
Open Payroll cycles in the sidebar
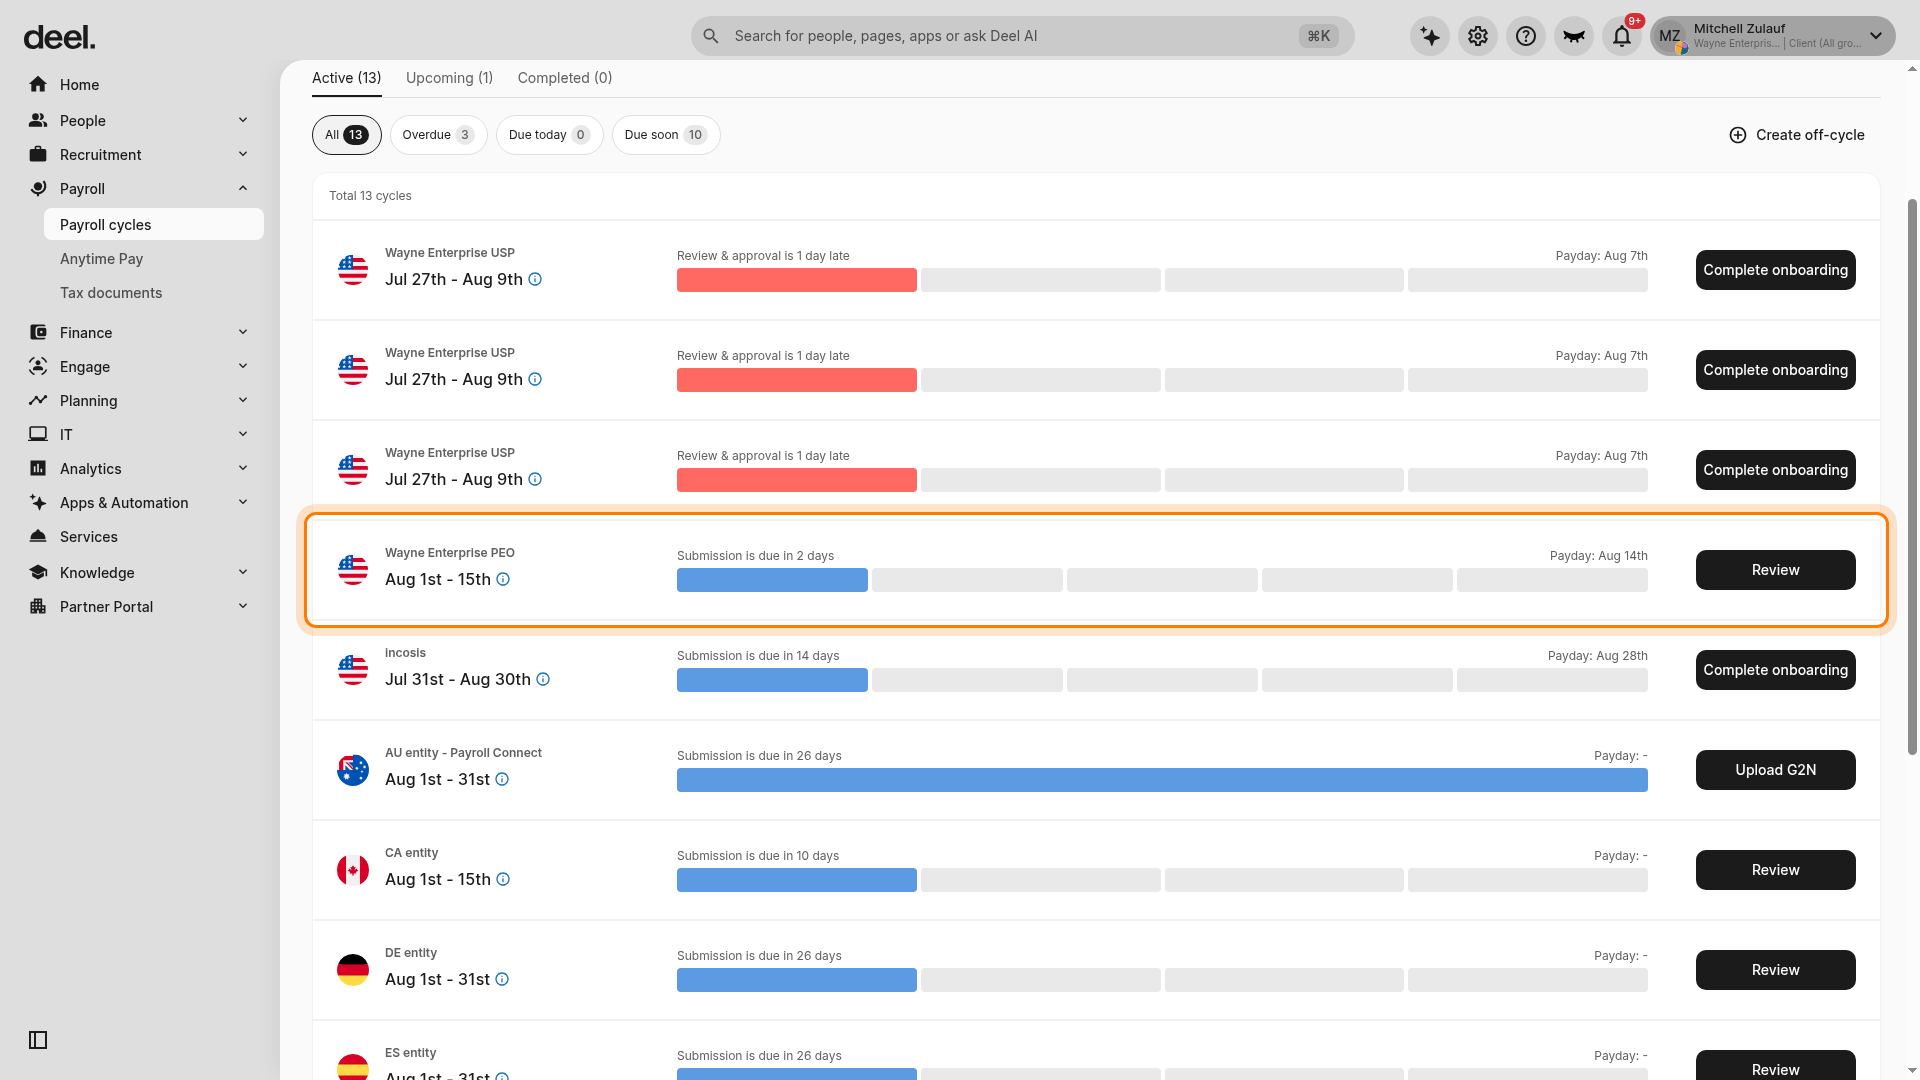[154, 224]
